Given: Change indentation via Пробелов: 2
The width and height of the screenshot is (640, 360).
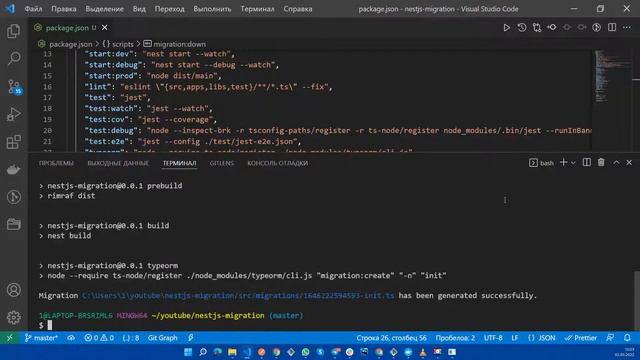Looking at the screenshot, I should click(455, 338).
